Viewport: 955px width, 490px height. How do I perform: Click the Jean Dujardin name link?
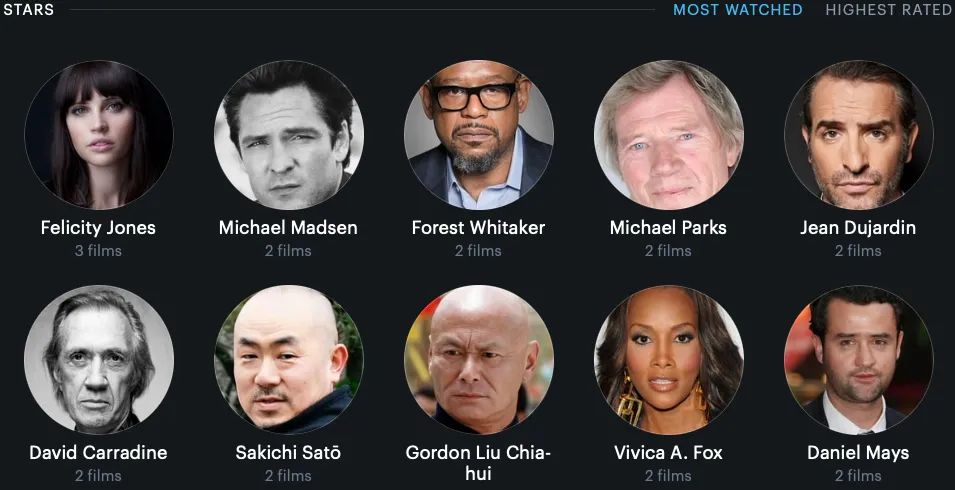pos(859,228)
